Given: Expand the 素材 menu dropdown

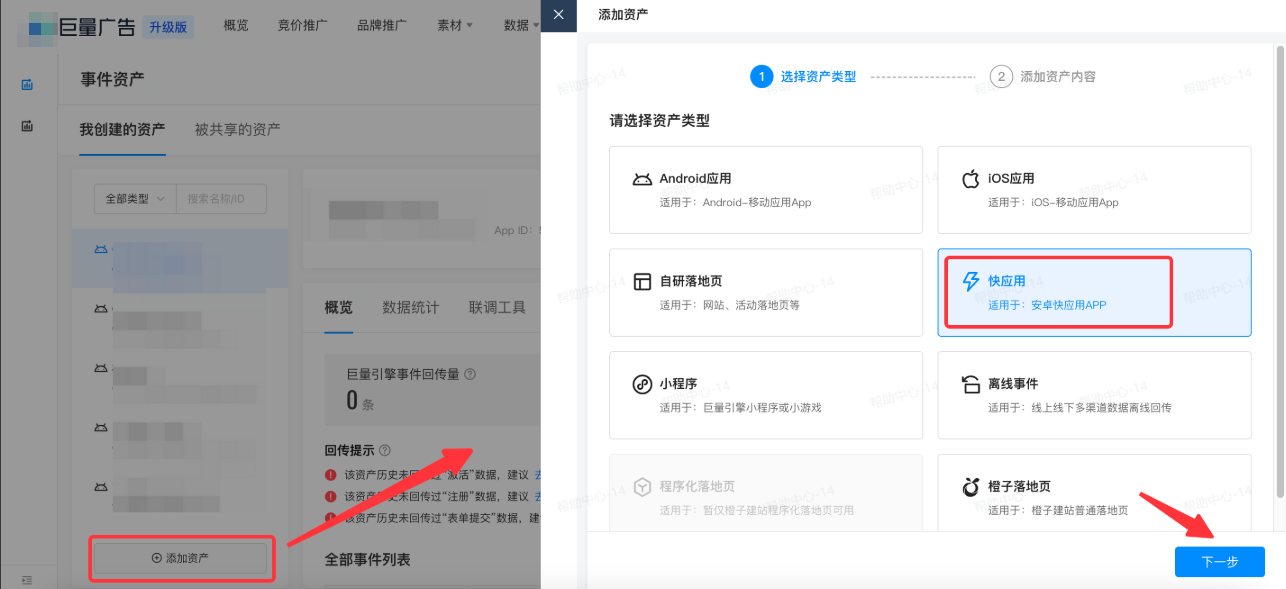Looking at the screenshot, I should click(x=455, y=25).
